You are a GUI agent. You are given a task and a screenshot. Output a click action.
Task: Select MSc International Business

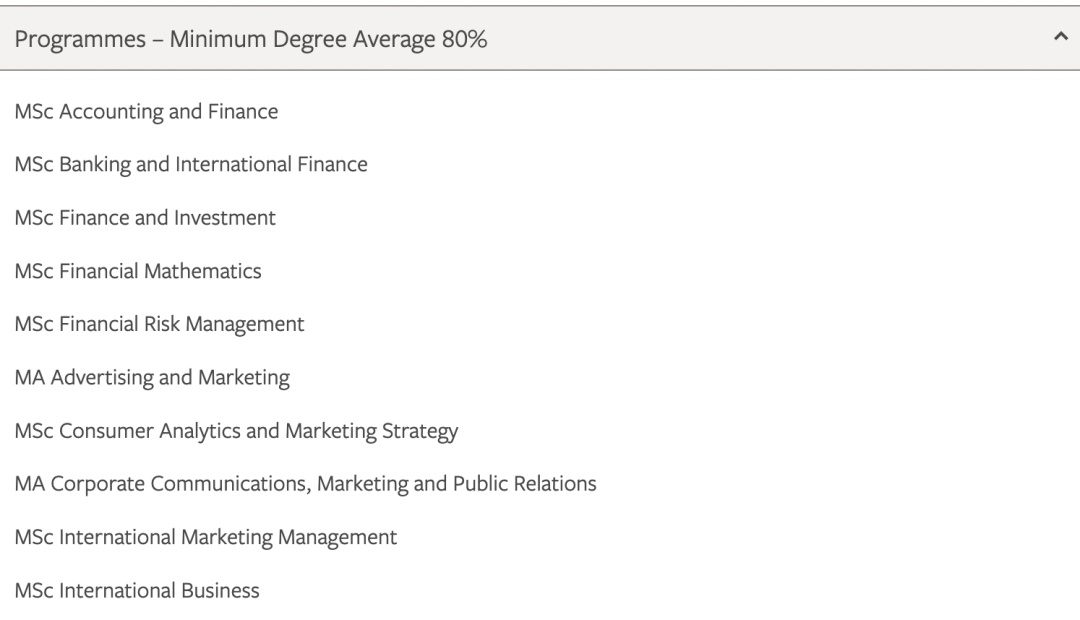click(x=137, y=590)
